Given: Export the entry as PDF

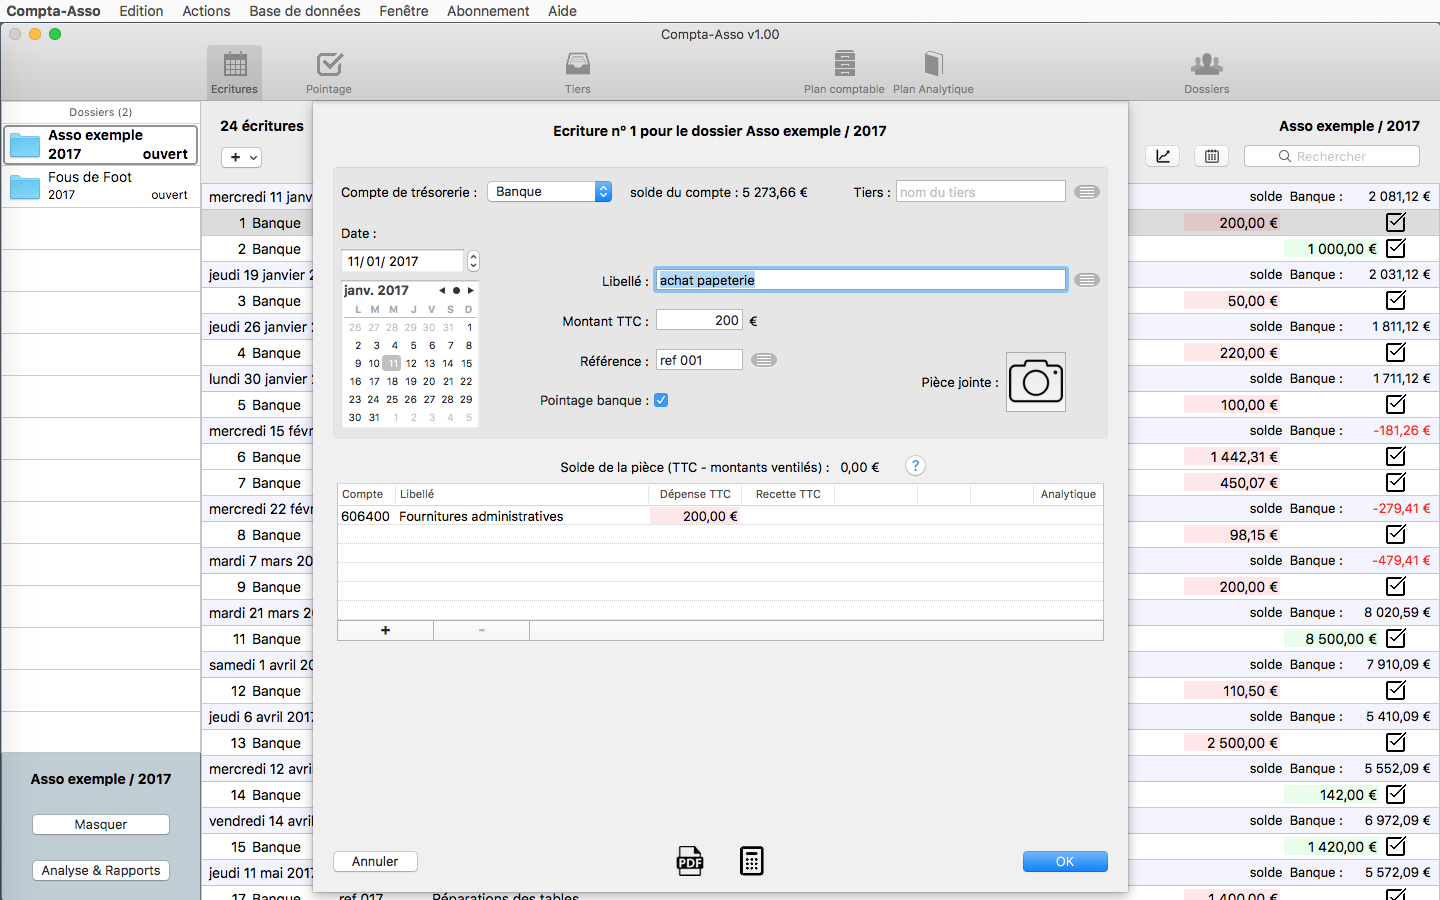Looking at the screenshot, I should 690,861.
